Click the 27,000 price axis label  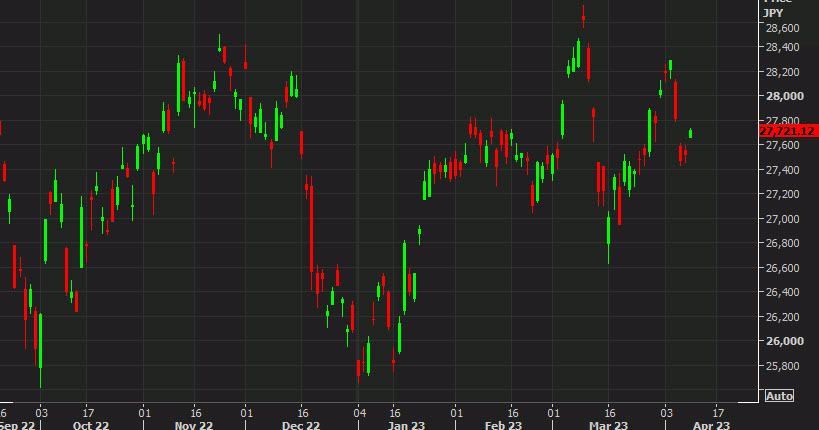pos(782,219)
